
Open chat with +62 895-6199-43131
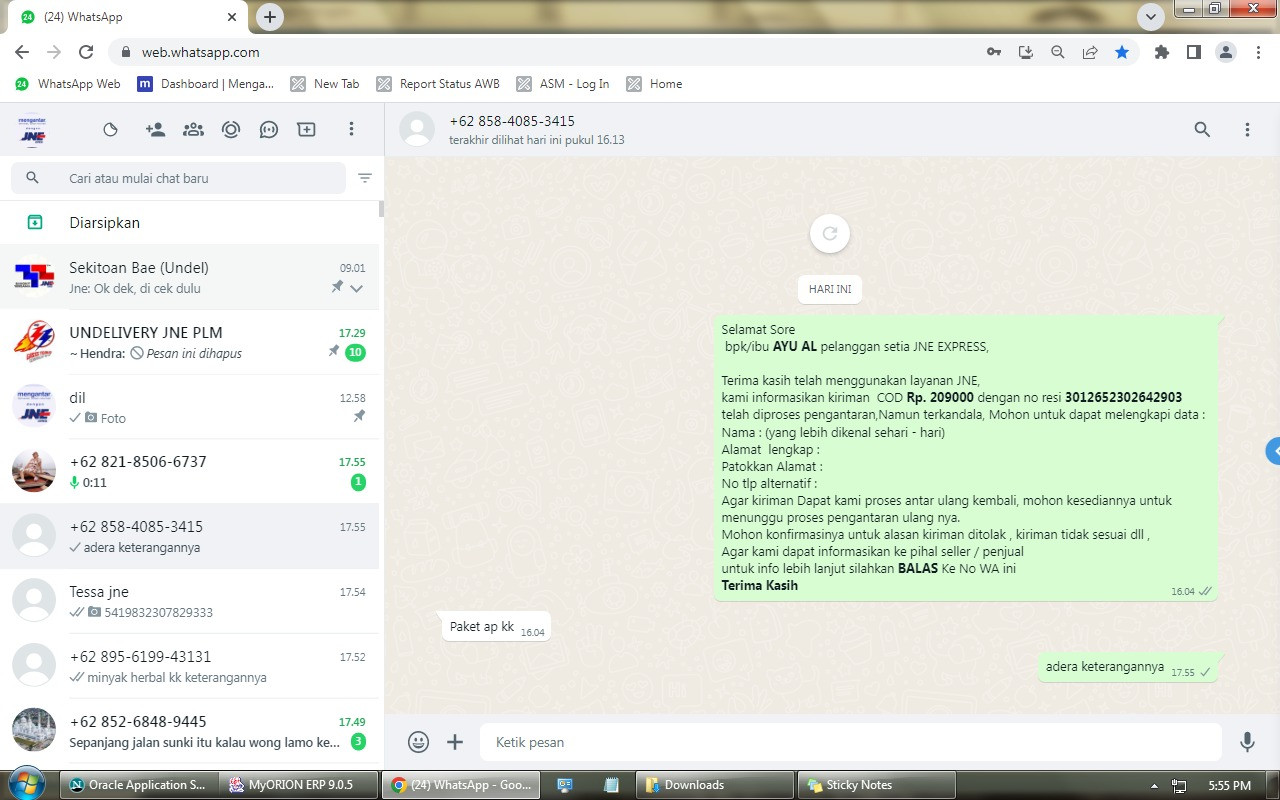(190, 666)
